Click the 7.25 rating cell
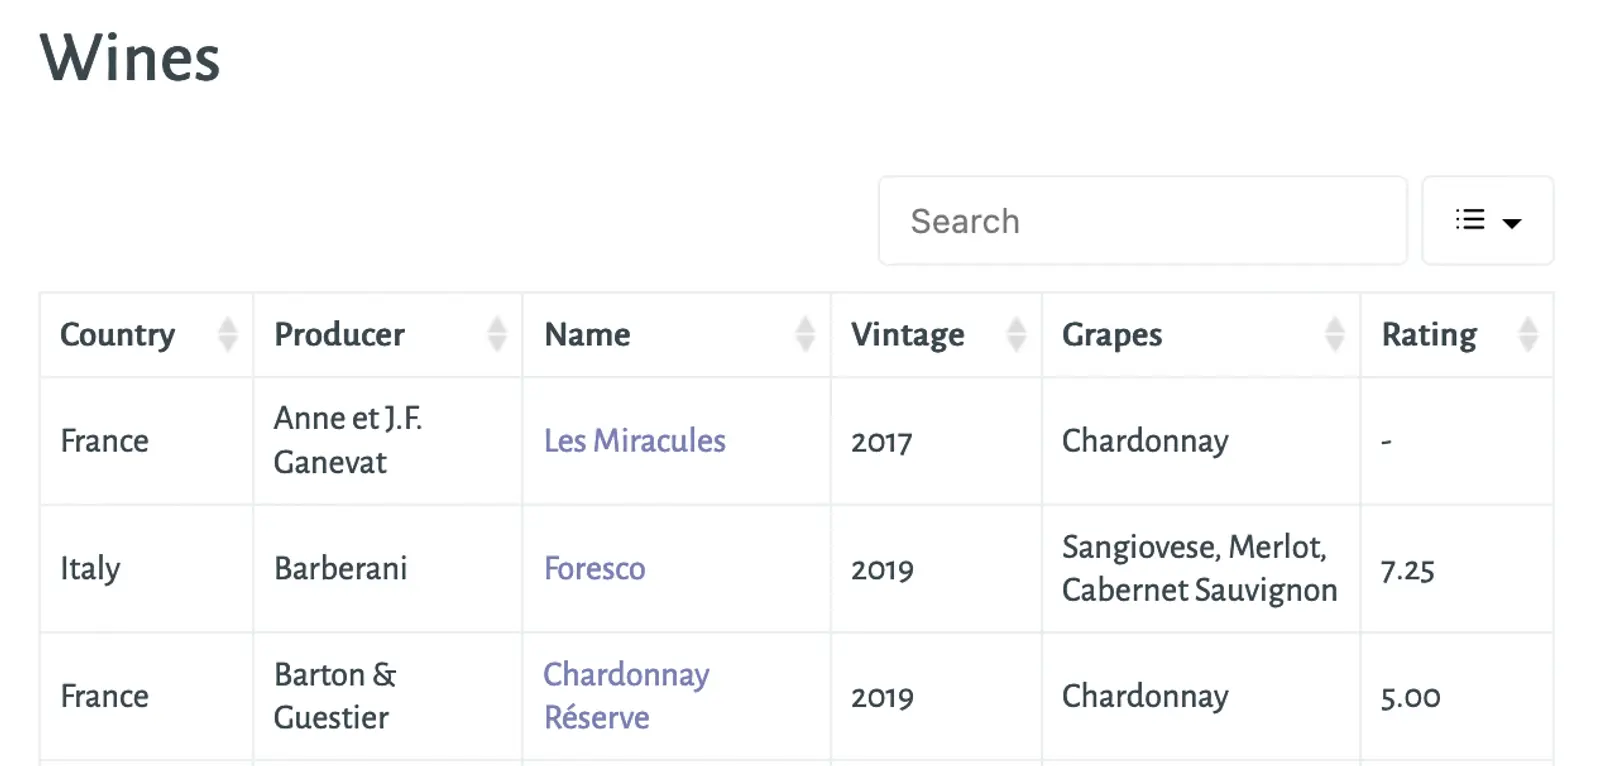 (x=1407, y=571)
